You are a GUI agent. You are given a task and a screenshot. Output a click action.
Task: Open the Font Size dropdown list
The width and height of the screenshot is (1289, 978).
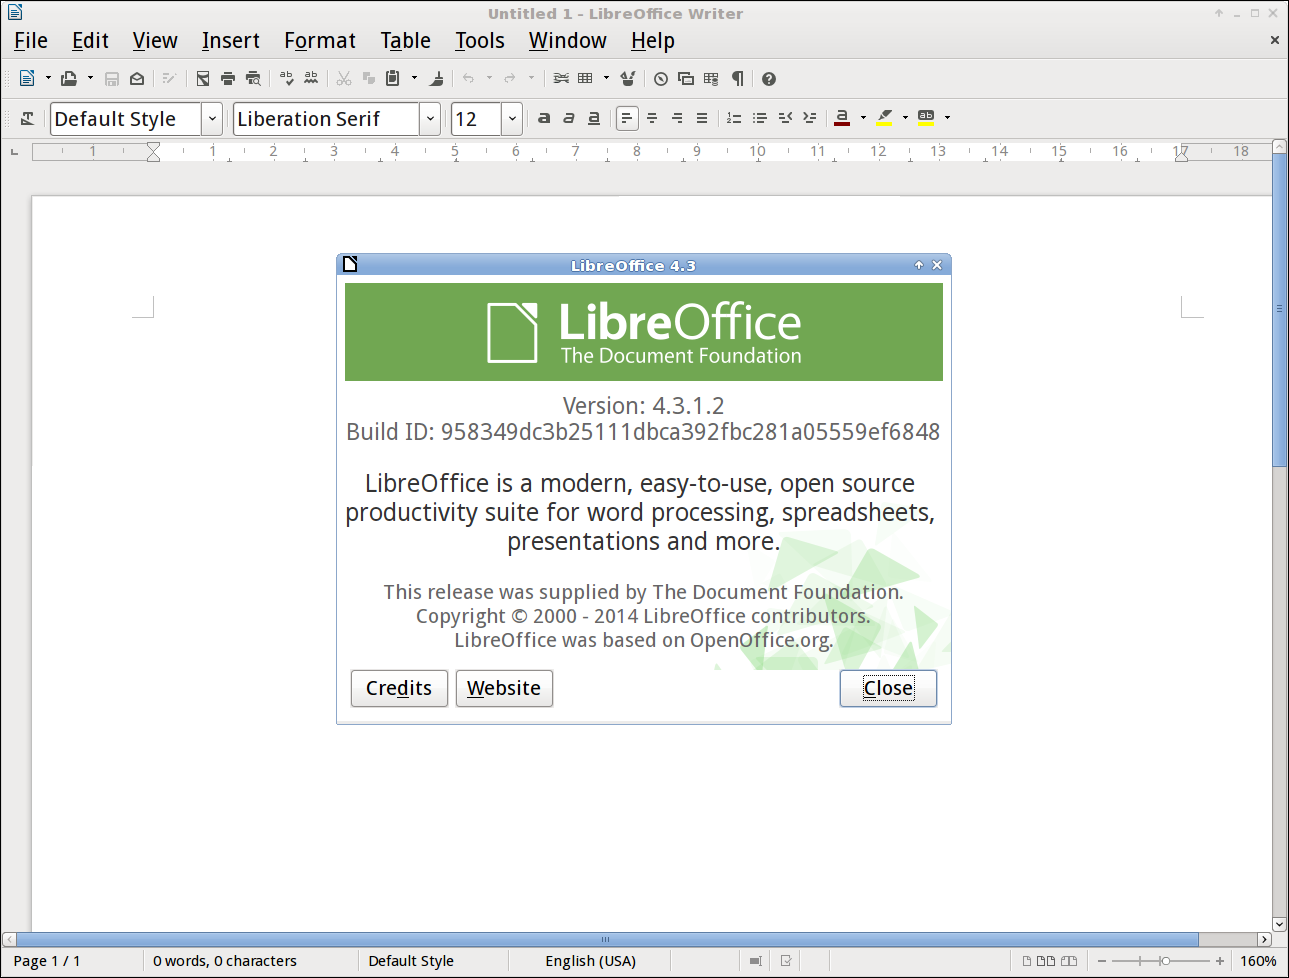(x=512, y=119)
